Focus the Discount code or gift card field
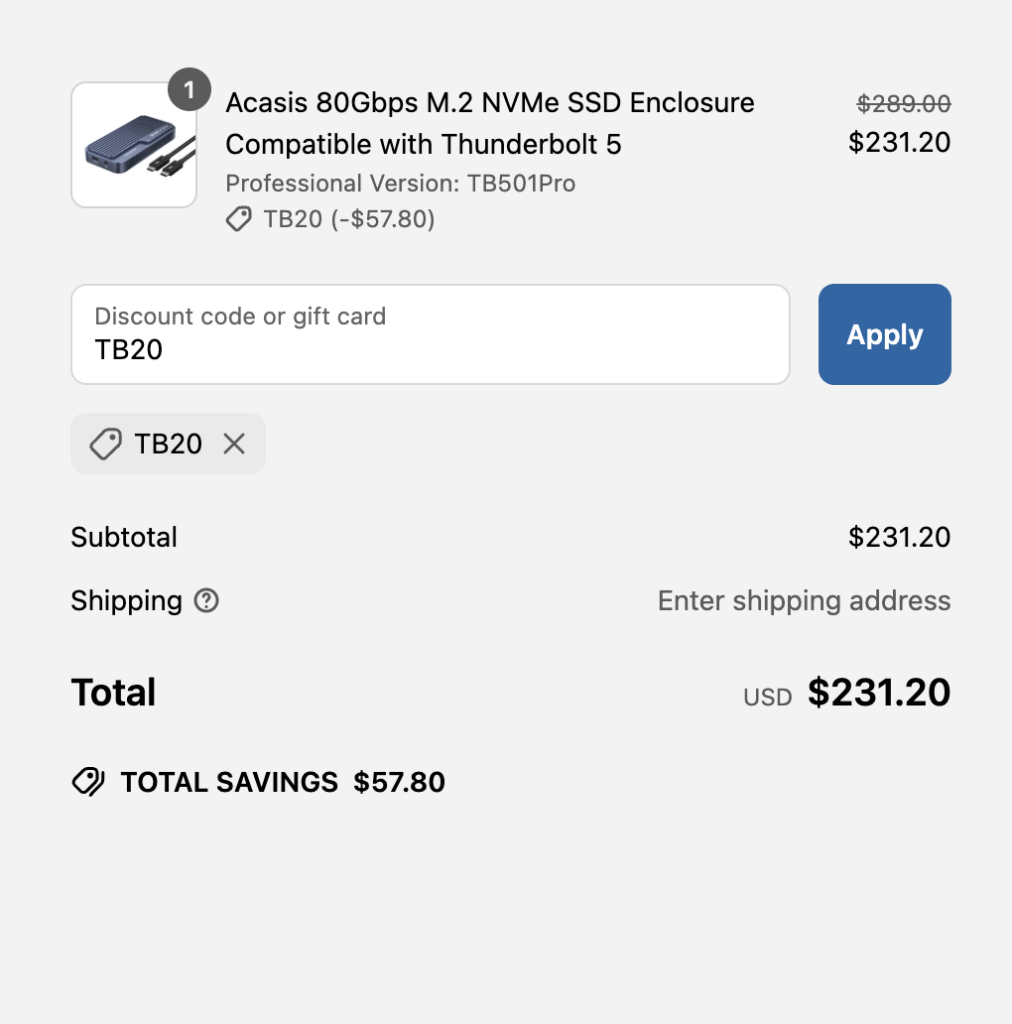The height and width of the screenshot is (1024, 1012). (x=430, y=334)
